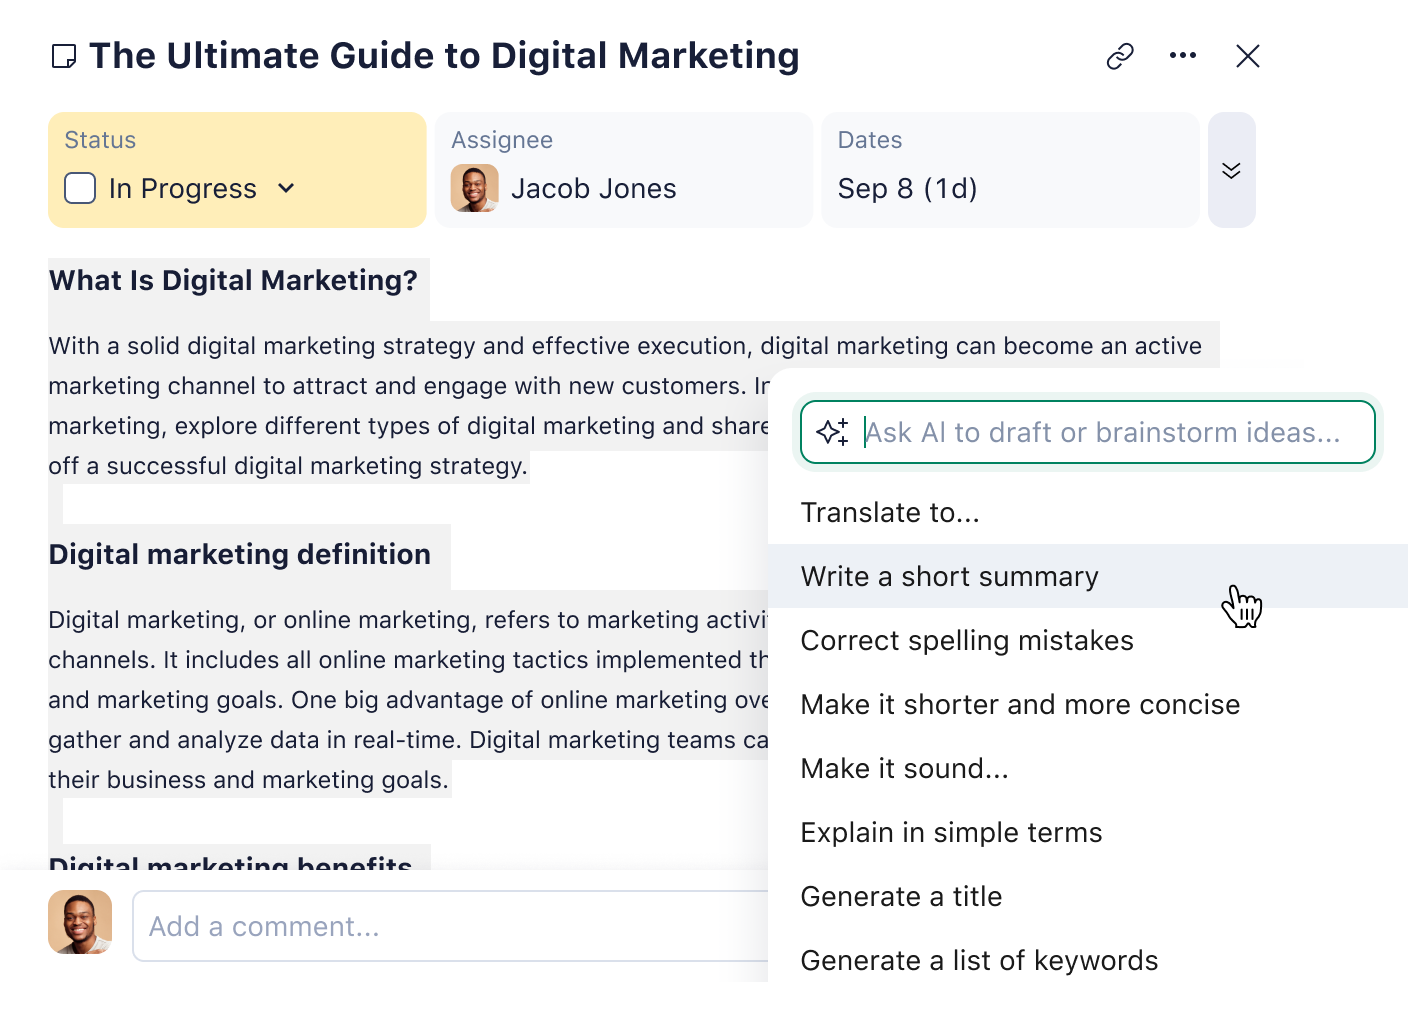Viewport: 1408px width, 1024px height.
Task: Click the note icon beside the title
Action: coord(64,57)
